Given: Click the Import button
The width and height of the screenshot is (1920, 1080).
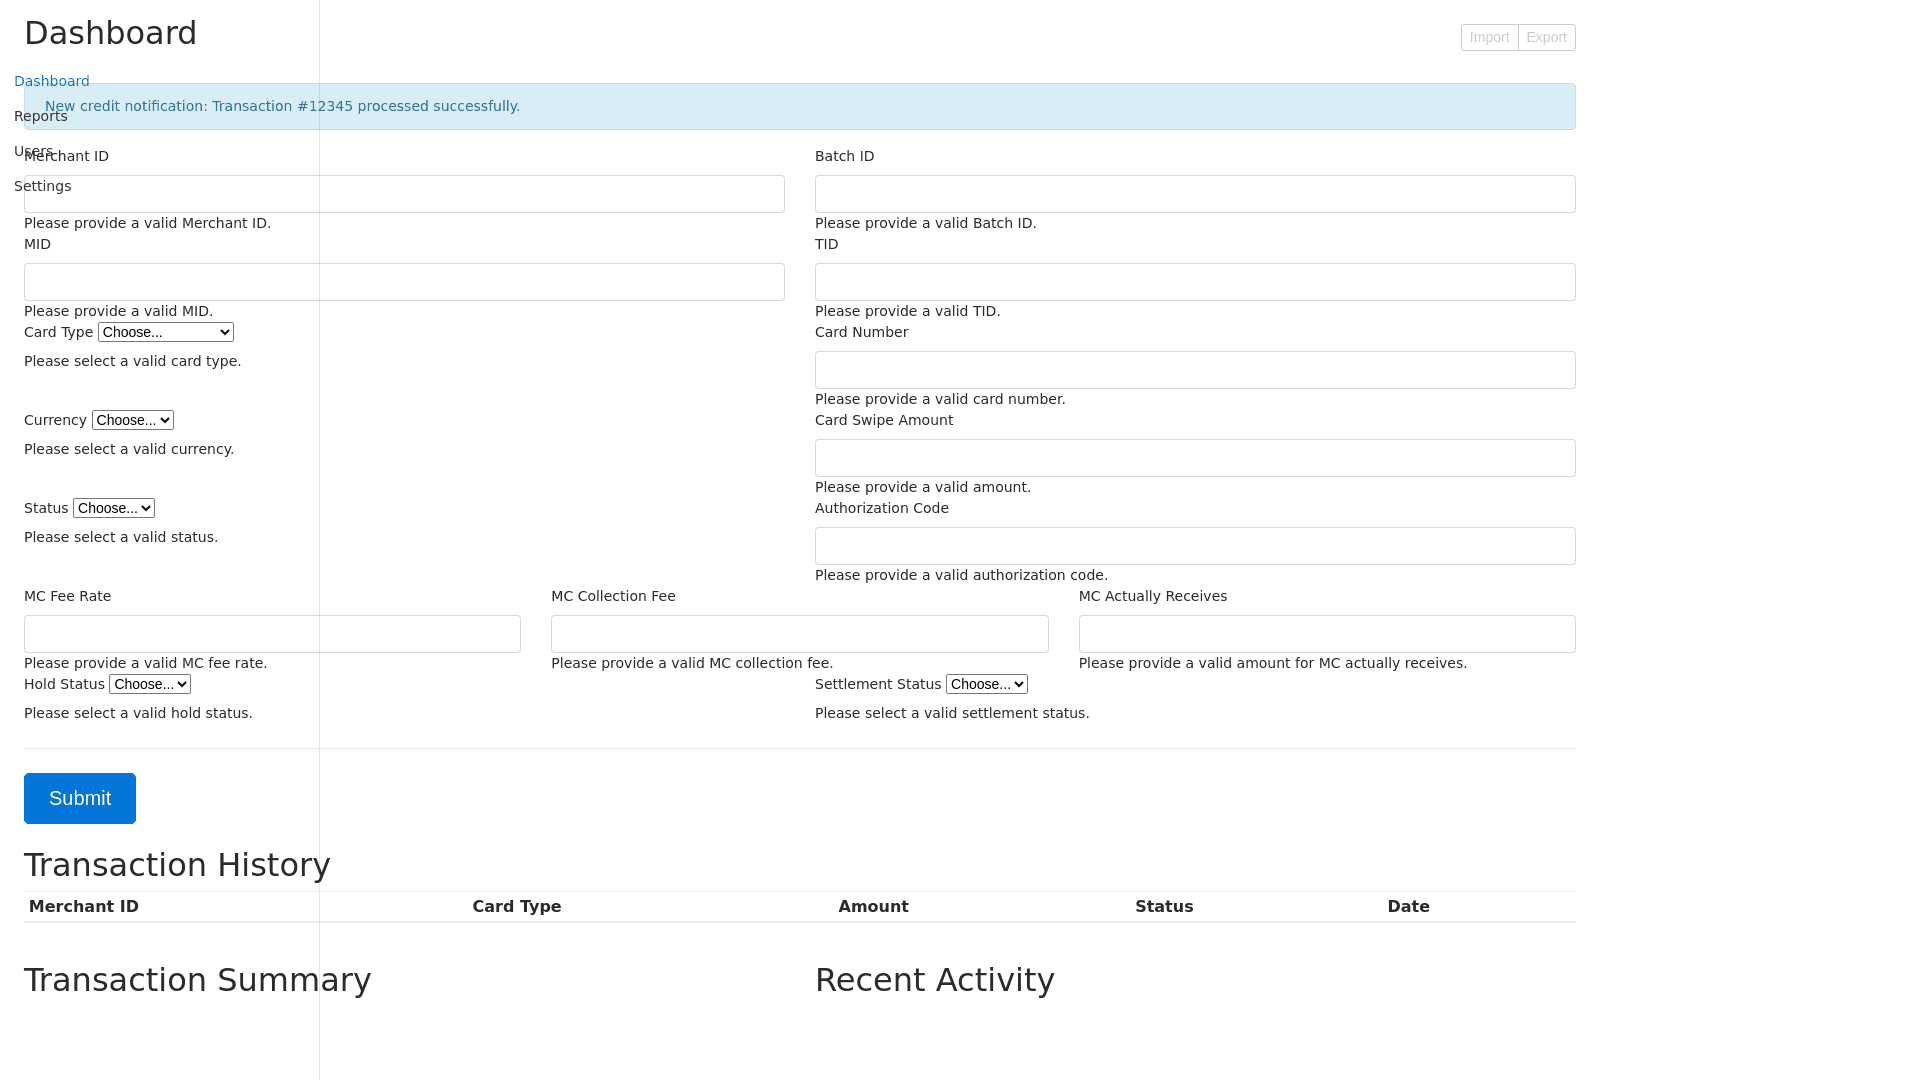Looking at the screenshot, I should [x=1489, y=37].
